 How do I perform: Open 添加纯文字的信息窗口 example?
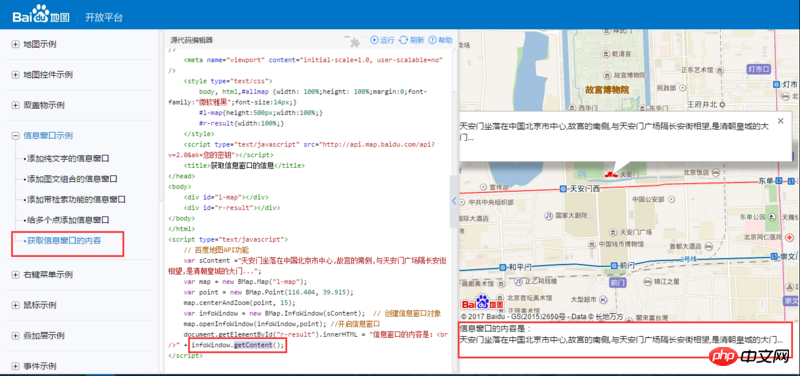[x=66, y=159]
